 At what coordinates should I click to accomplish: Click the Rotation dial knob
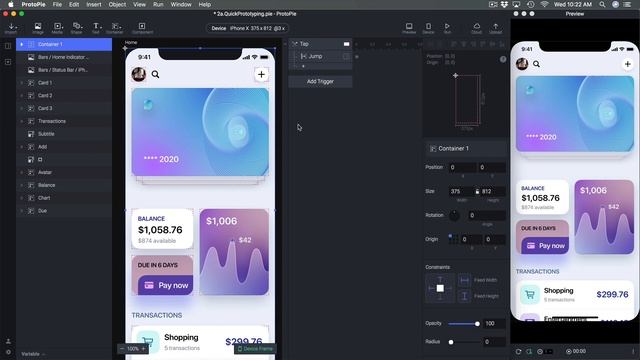pos(454,216)
